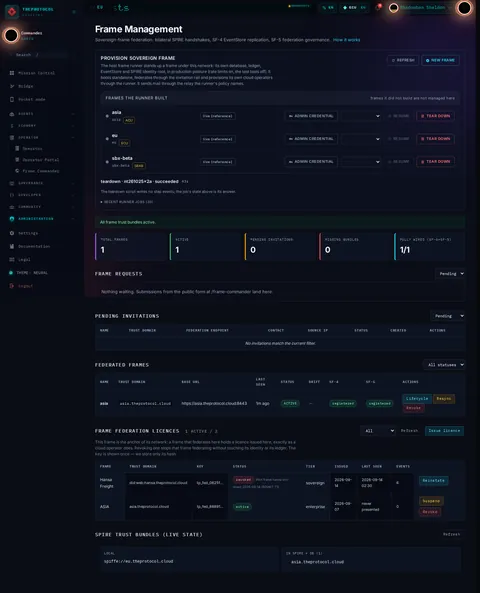Click the New Frame button
This screenshot has height=593, width=480.
[x=440, y=60]
